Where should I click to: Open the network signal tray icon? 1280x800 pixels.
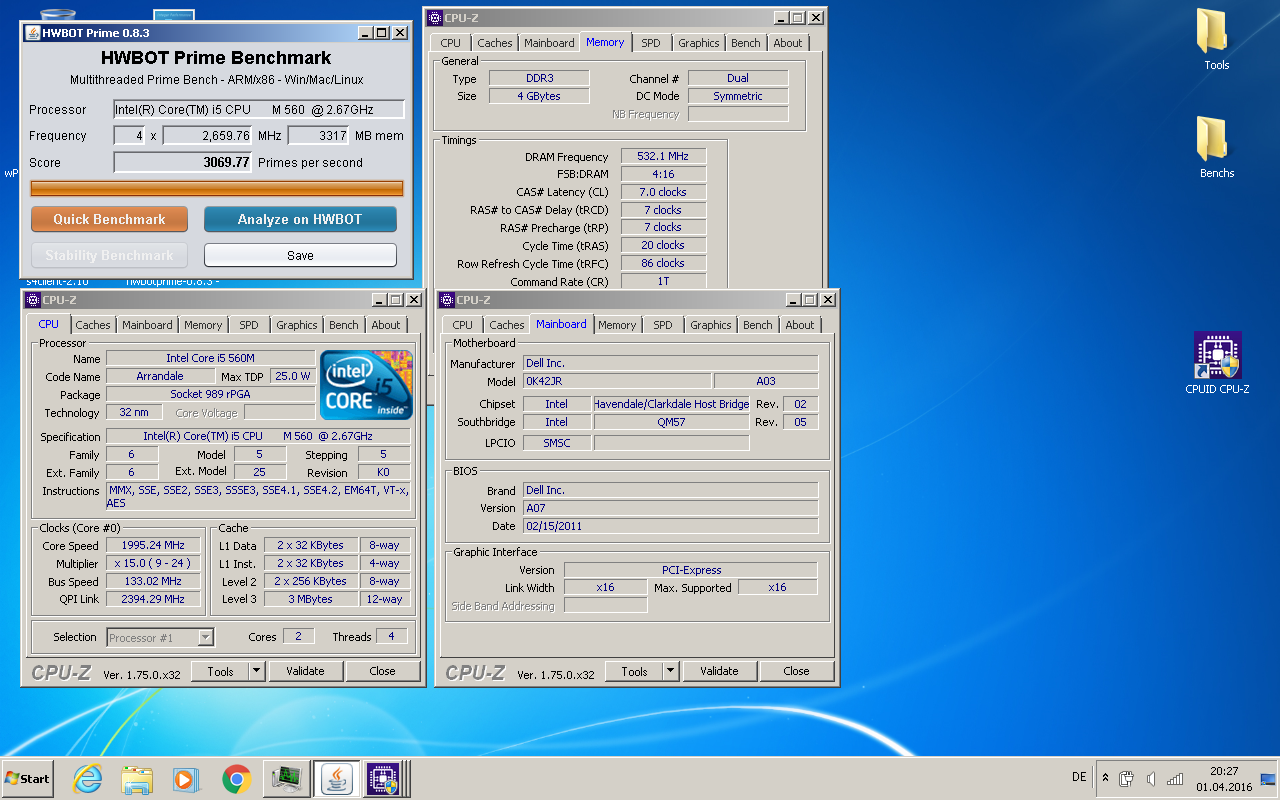click(1176, 779)
